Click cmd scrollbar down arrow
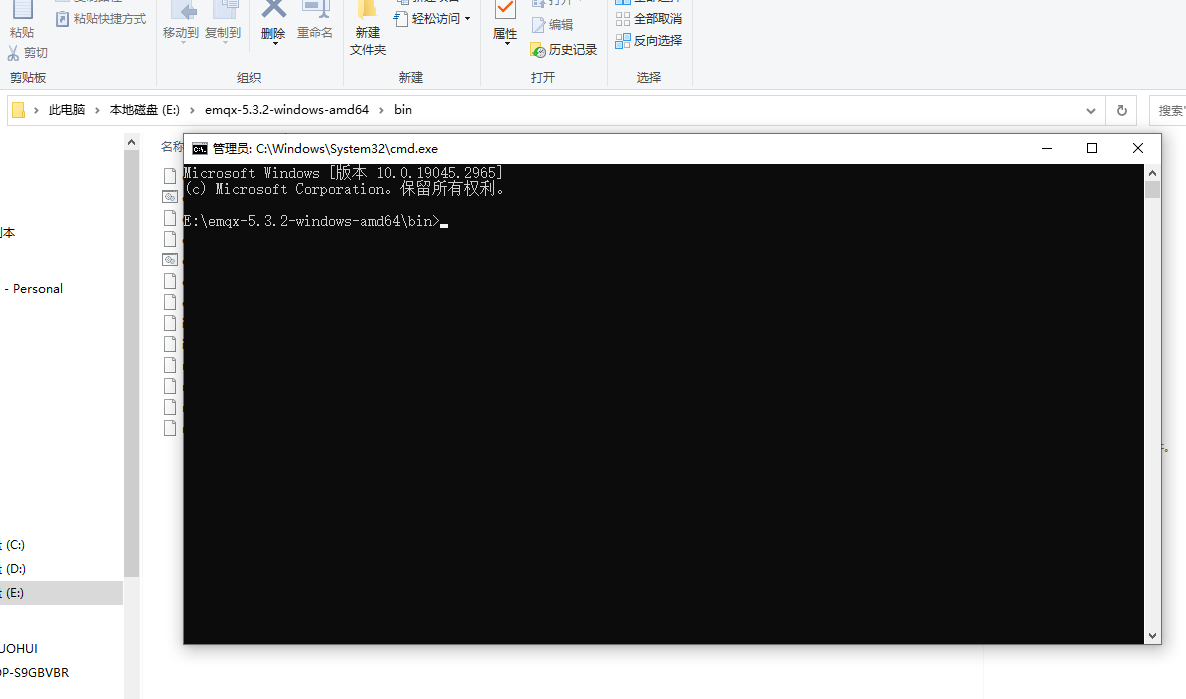 click(x=1153, y=636)
